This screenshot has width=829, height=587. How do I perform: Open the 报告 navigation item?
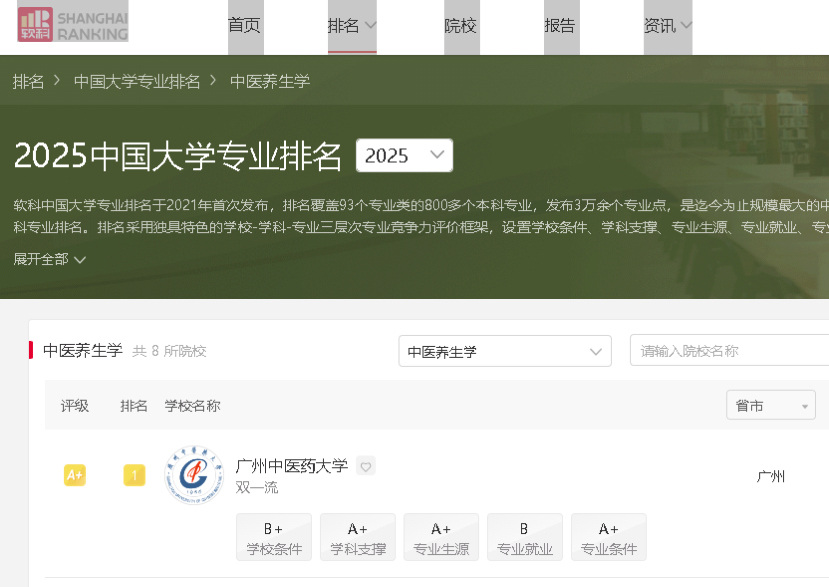[560, 26]
